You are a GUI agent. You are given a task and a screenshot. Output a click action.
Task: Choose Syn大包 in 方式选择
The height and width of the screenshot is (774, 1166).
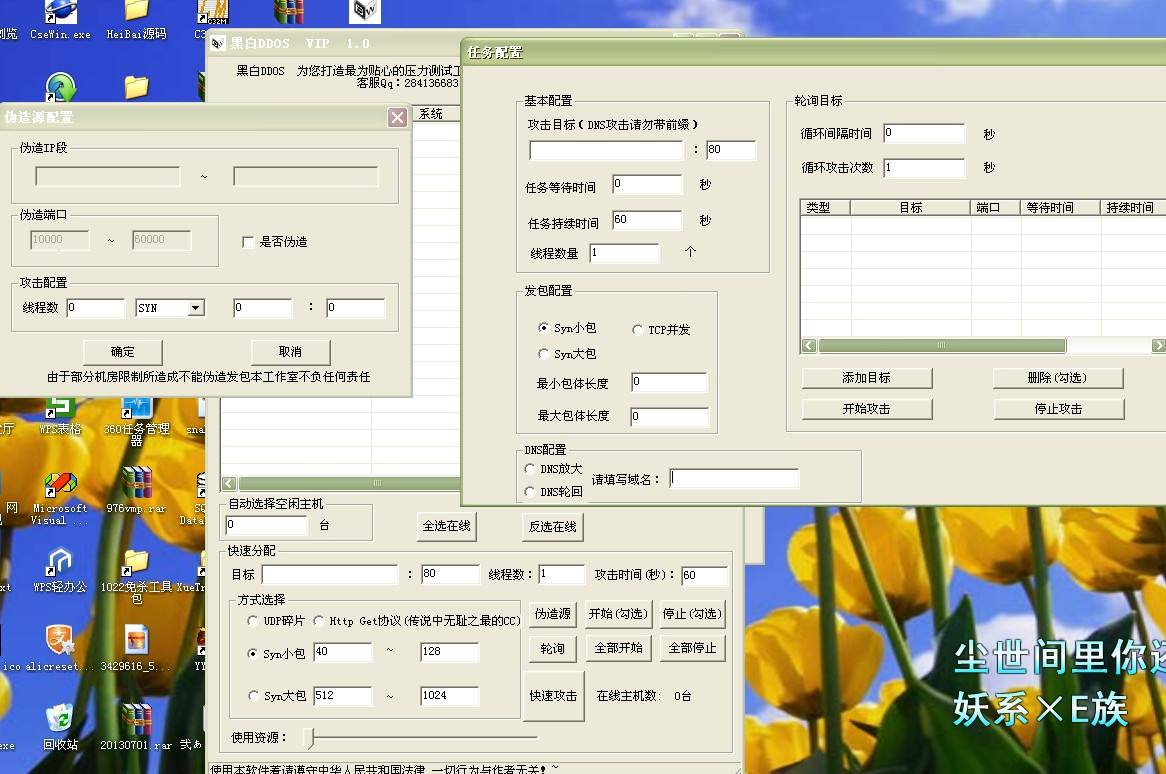253,696
